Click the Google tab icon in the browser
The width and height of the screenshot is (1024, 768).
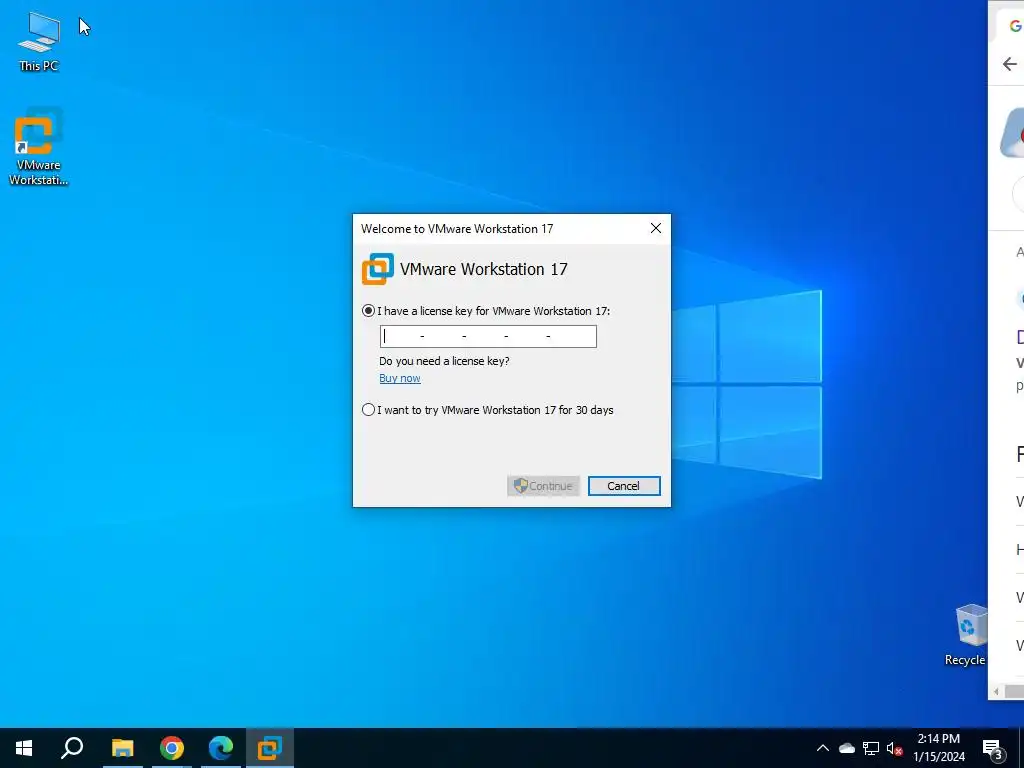[x=1016, y=25]
